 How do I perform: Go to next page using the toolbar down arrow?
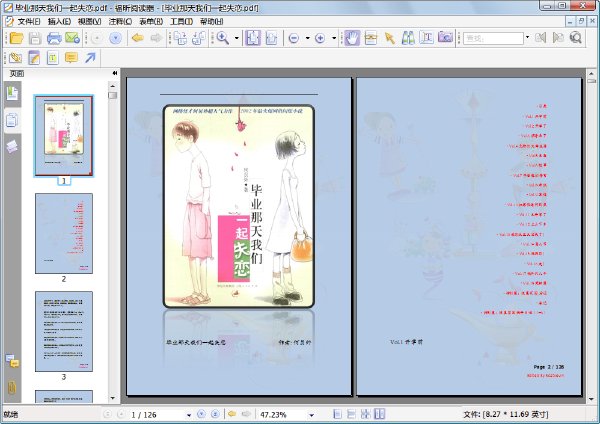[x=116, y=38]
